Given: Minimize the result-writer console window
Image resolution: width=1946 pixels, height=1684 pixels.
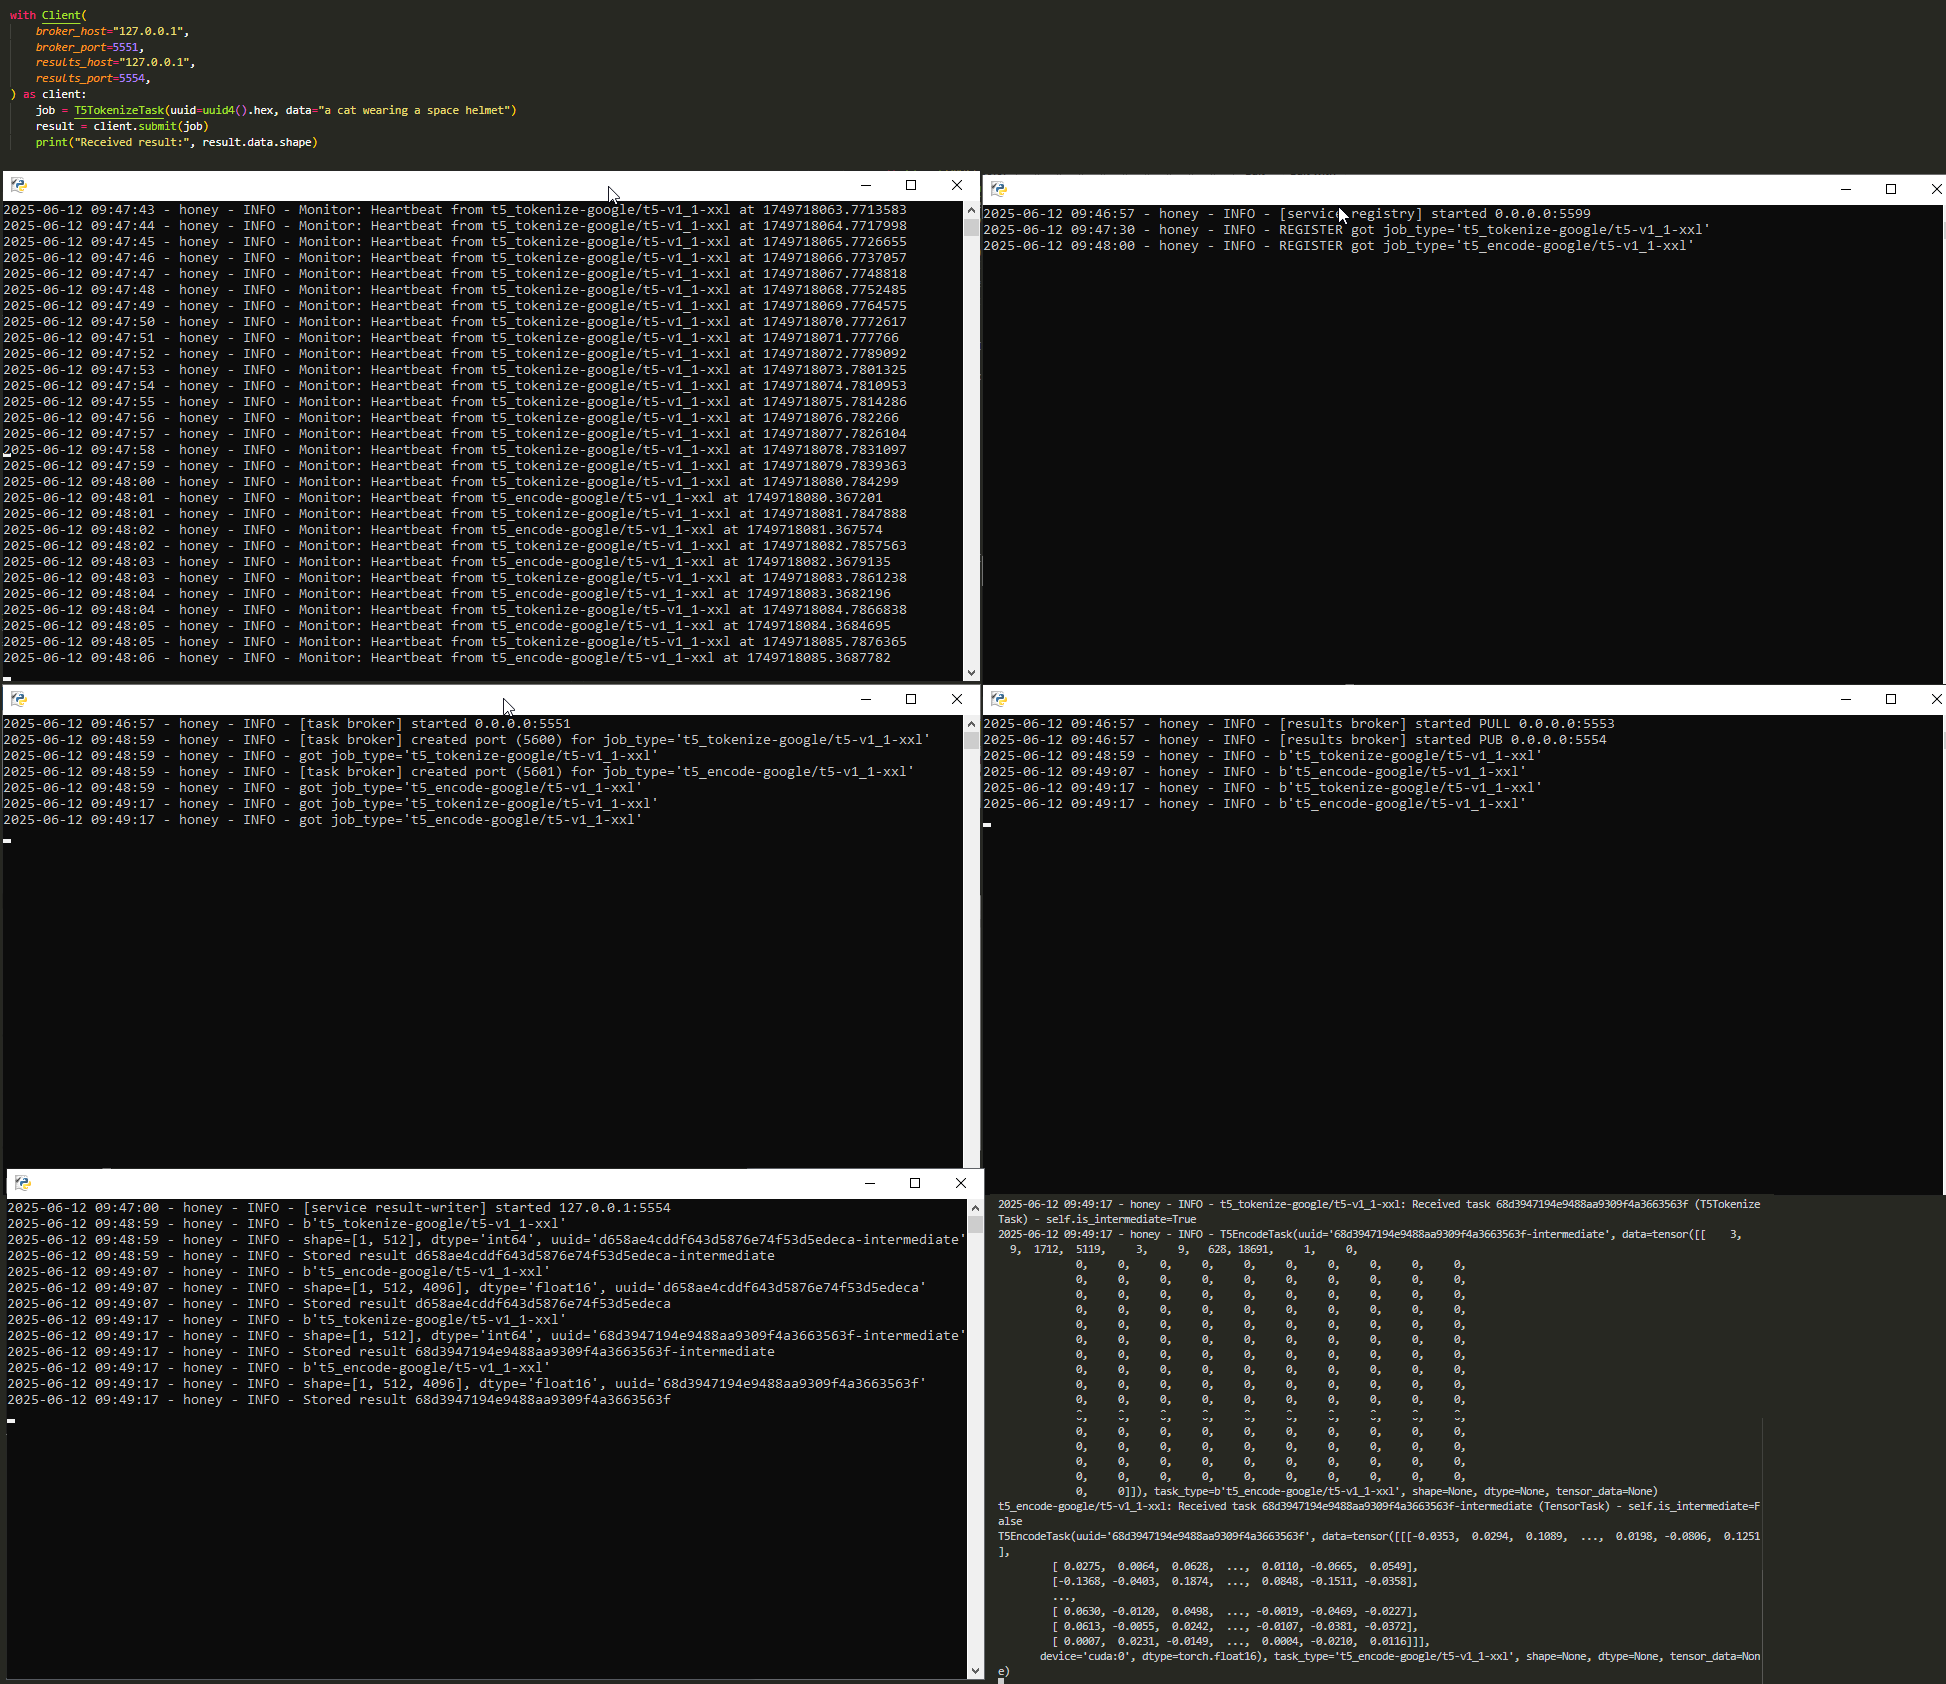Looking at the screenshot, I should (x=870, y=1183).
